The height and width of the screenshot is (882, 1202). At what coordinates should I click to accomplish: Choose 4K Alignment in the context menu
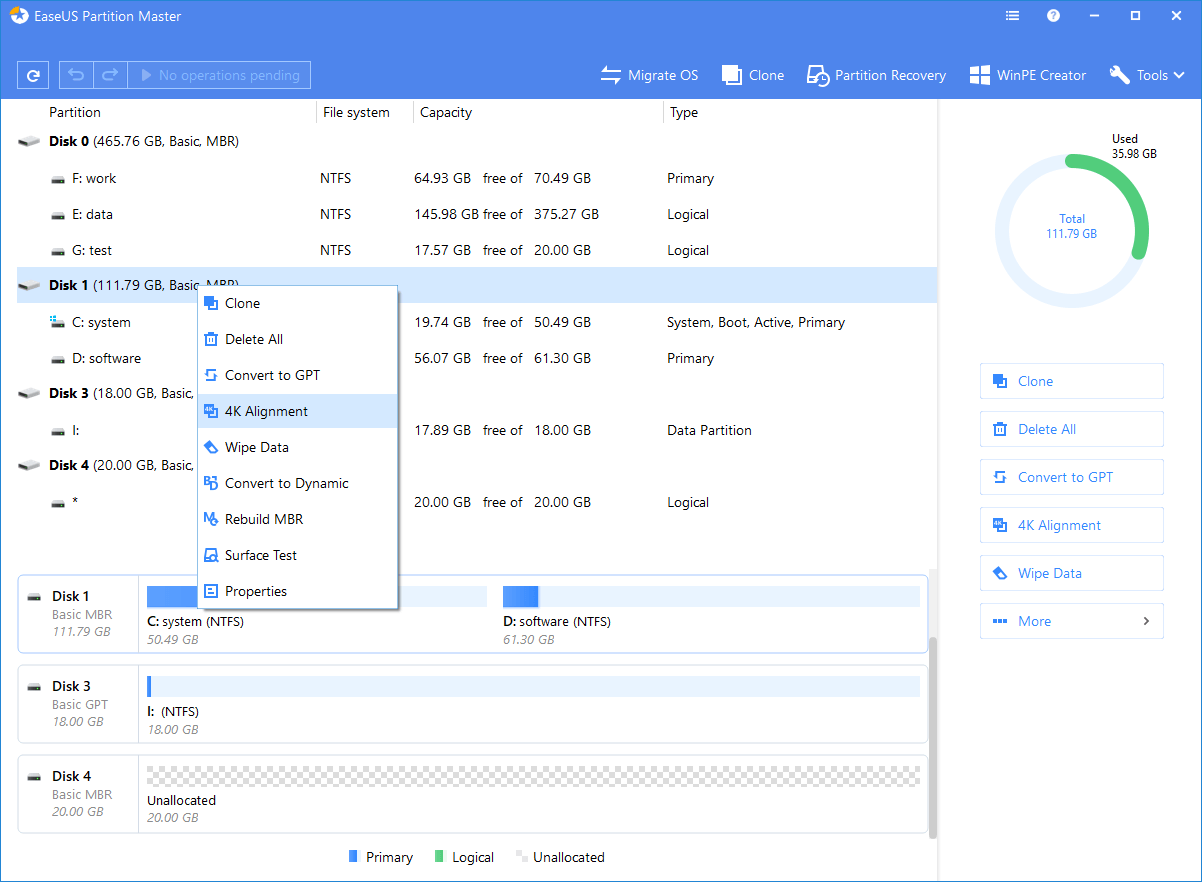point(266,411)
